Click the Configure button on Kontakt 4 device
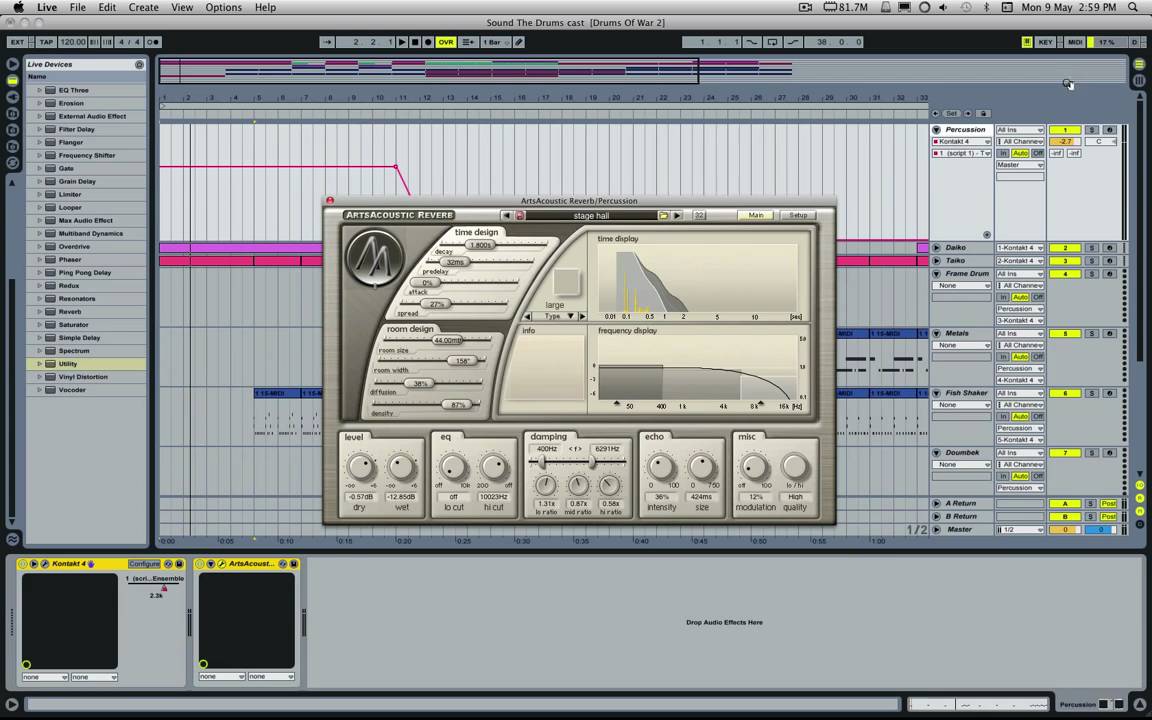Screen dimensions: 1152x720 (144, 564)
